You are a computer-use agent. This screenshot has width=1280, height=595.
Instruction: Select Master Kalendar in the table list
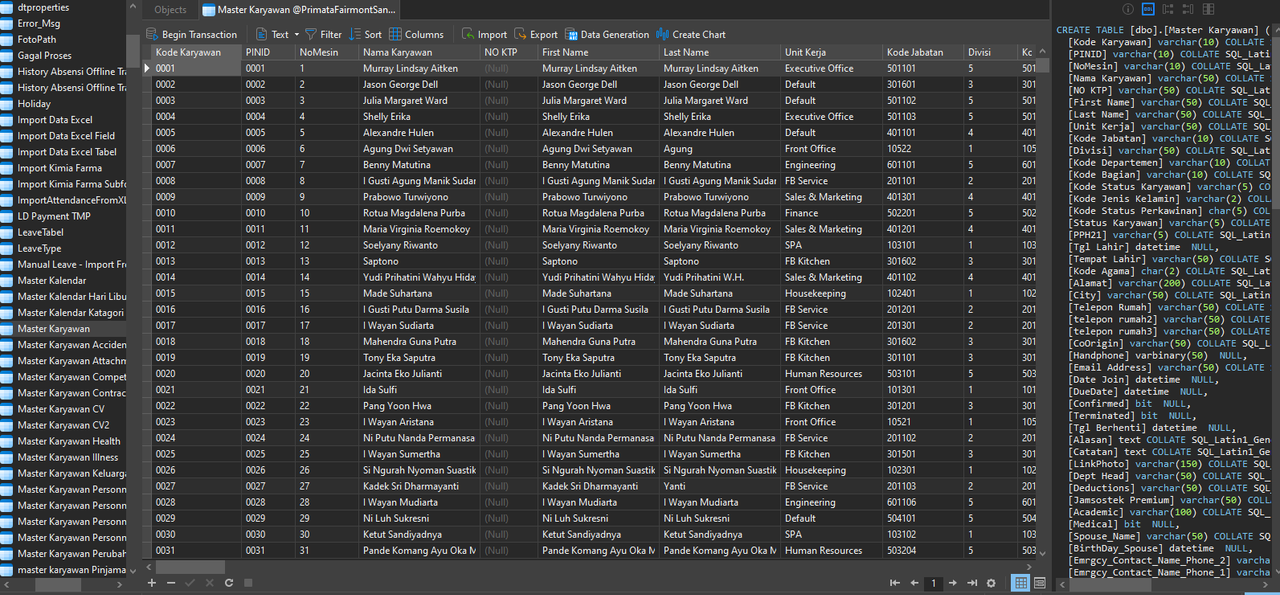tap(52, 281)
